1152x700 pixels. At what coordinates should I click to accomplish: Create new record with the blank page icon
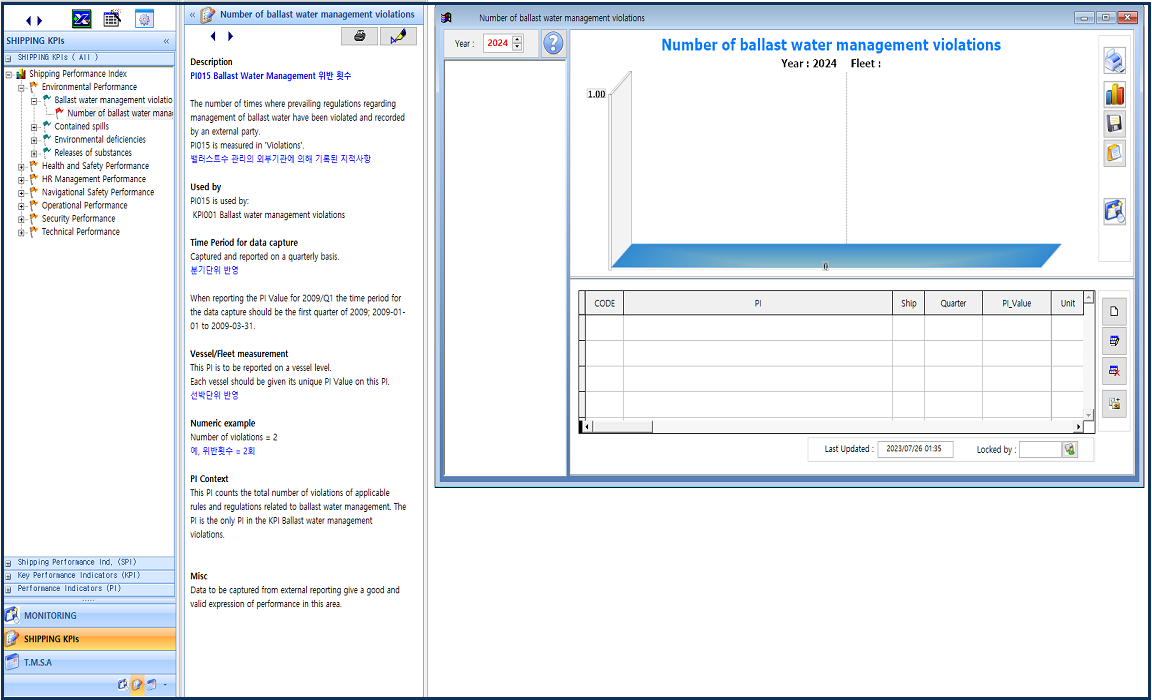point(1115,311)
